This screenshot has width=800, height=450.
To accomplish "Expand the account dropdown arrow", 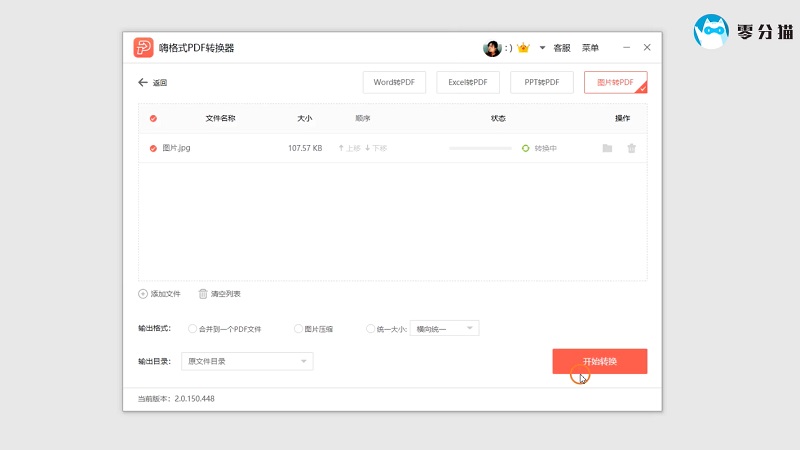I will 542,48.
